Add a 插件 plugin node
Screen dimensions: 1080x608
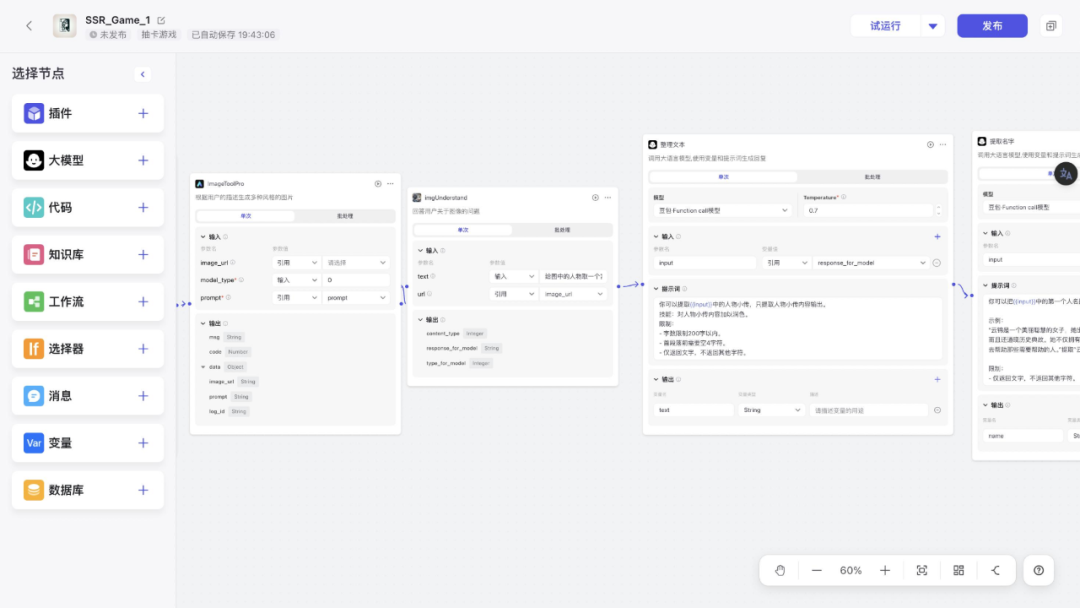[143, 113]
